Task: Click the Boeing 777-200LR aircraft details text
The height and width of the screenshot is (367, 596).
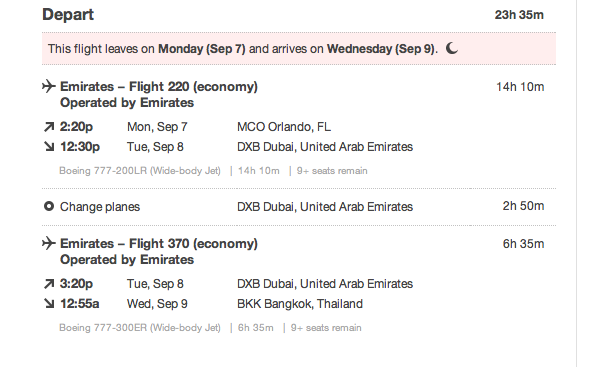Action: pos(140,171)
